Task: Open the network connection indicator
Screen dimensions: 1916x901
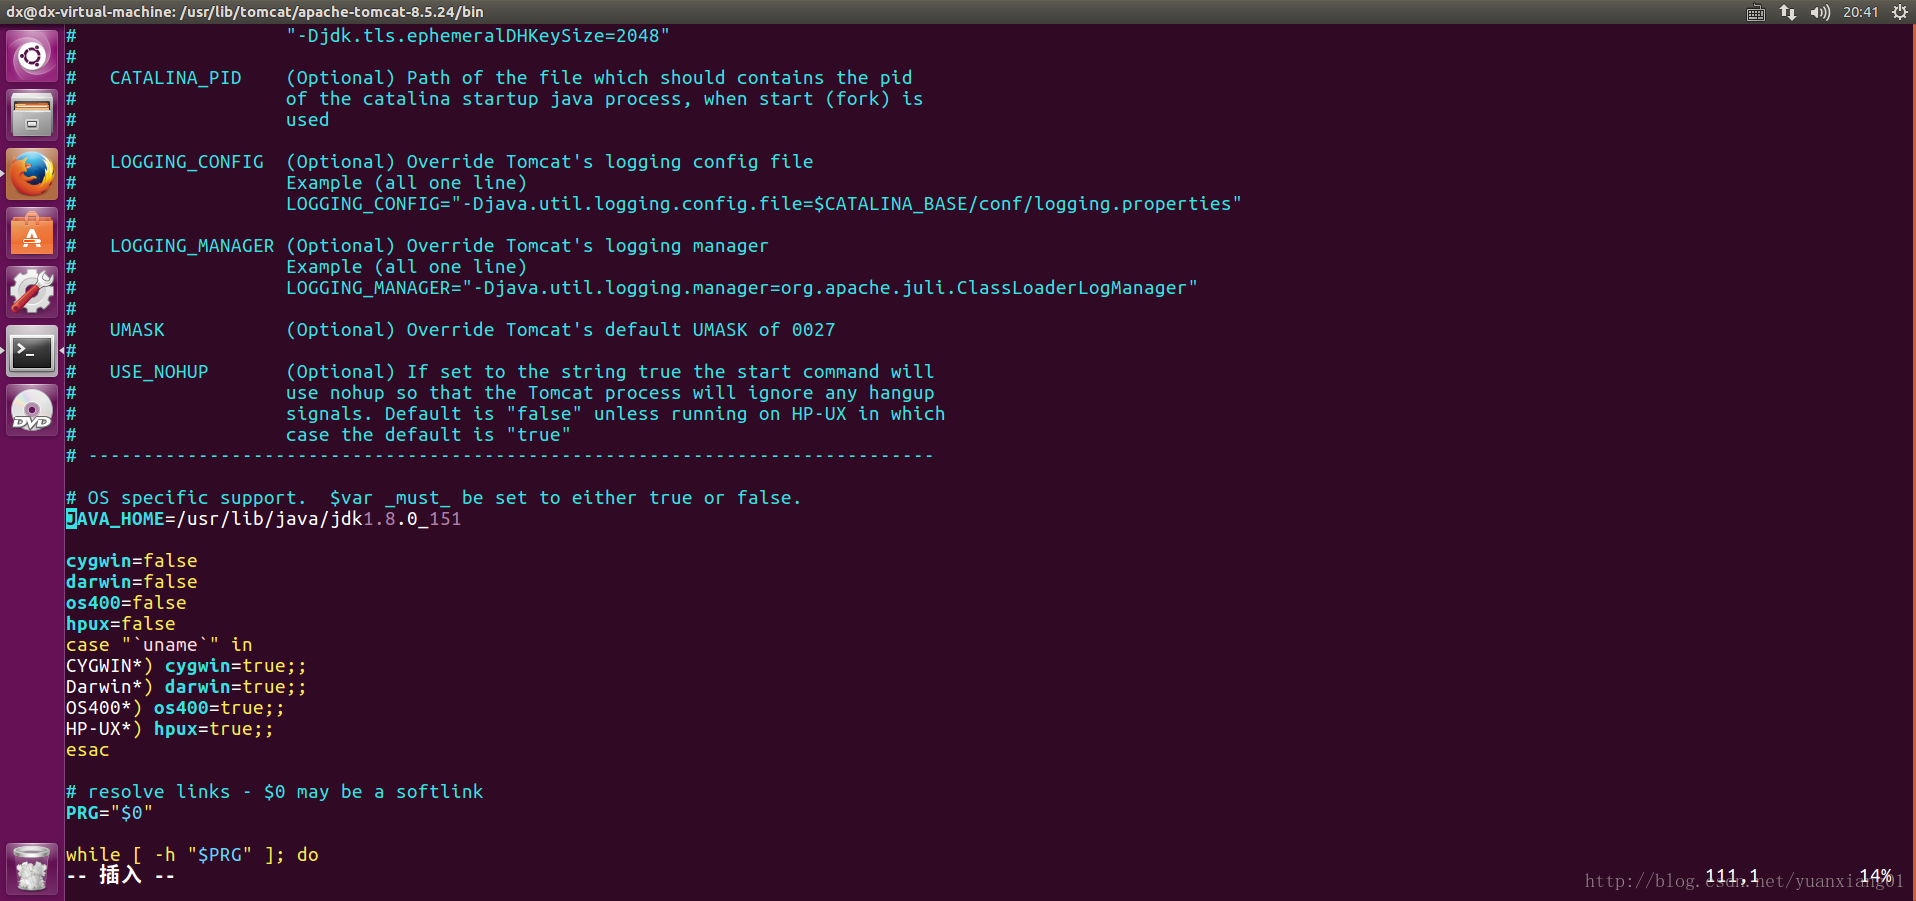Action: 1788,12
